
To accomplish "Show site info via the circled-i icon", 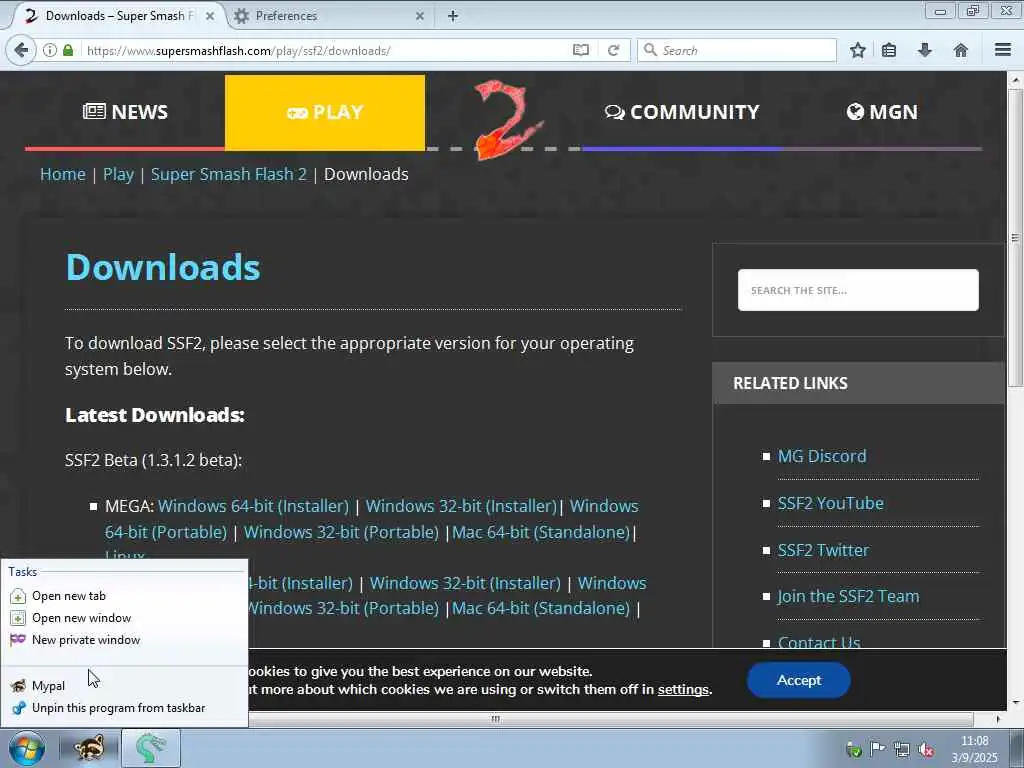I will pos(50,50).
